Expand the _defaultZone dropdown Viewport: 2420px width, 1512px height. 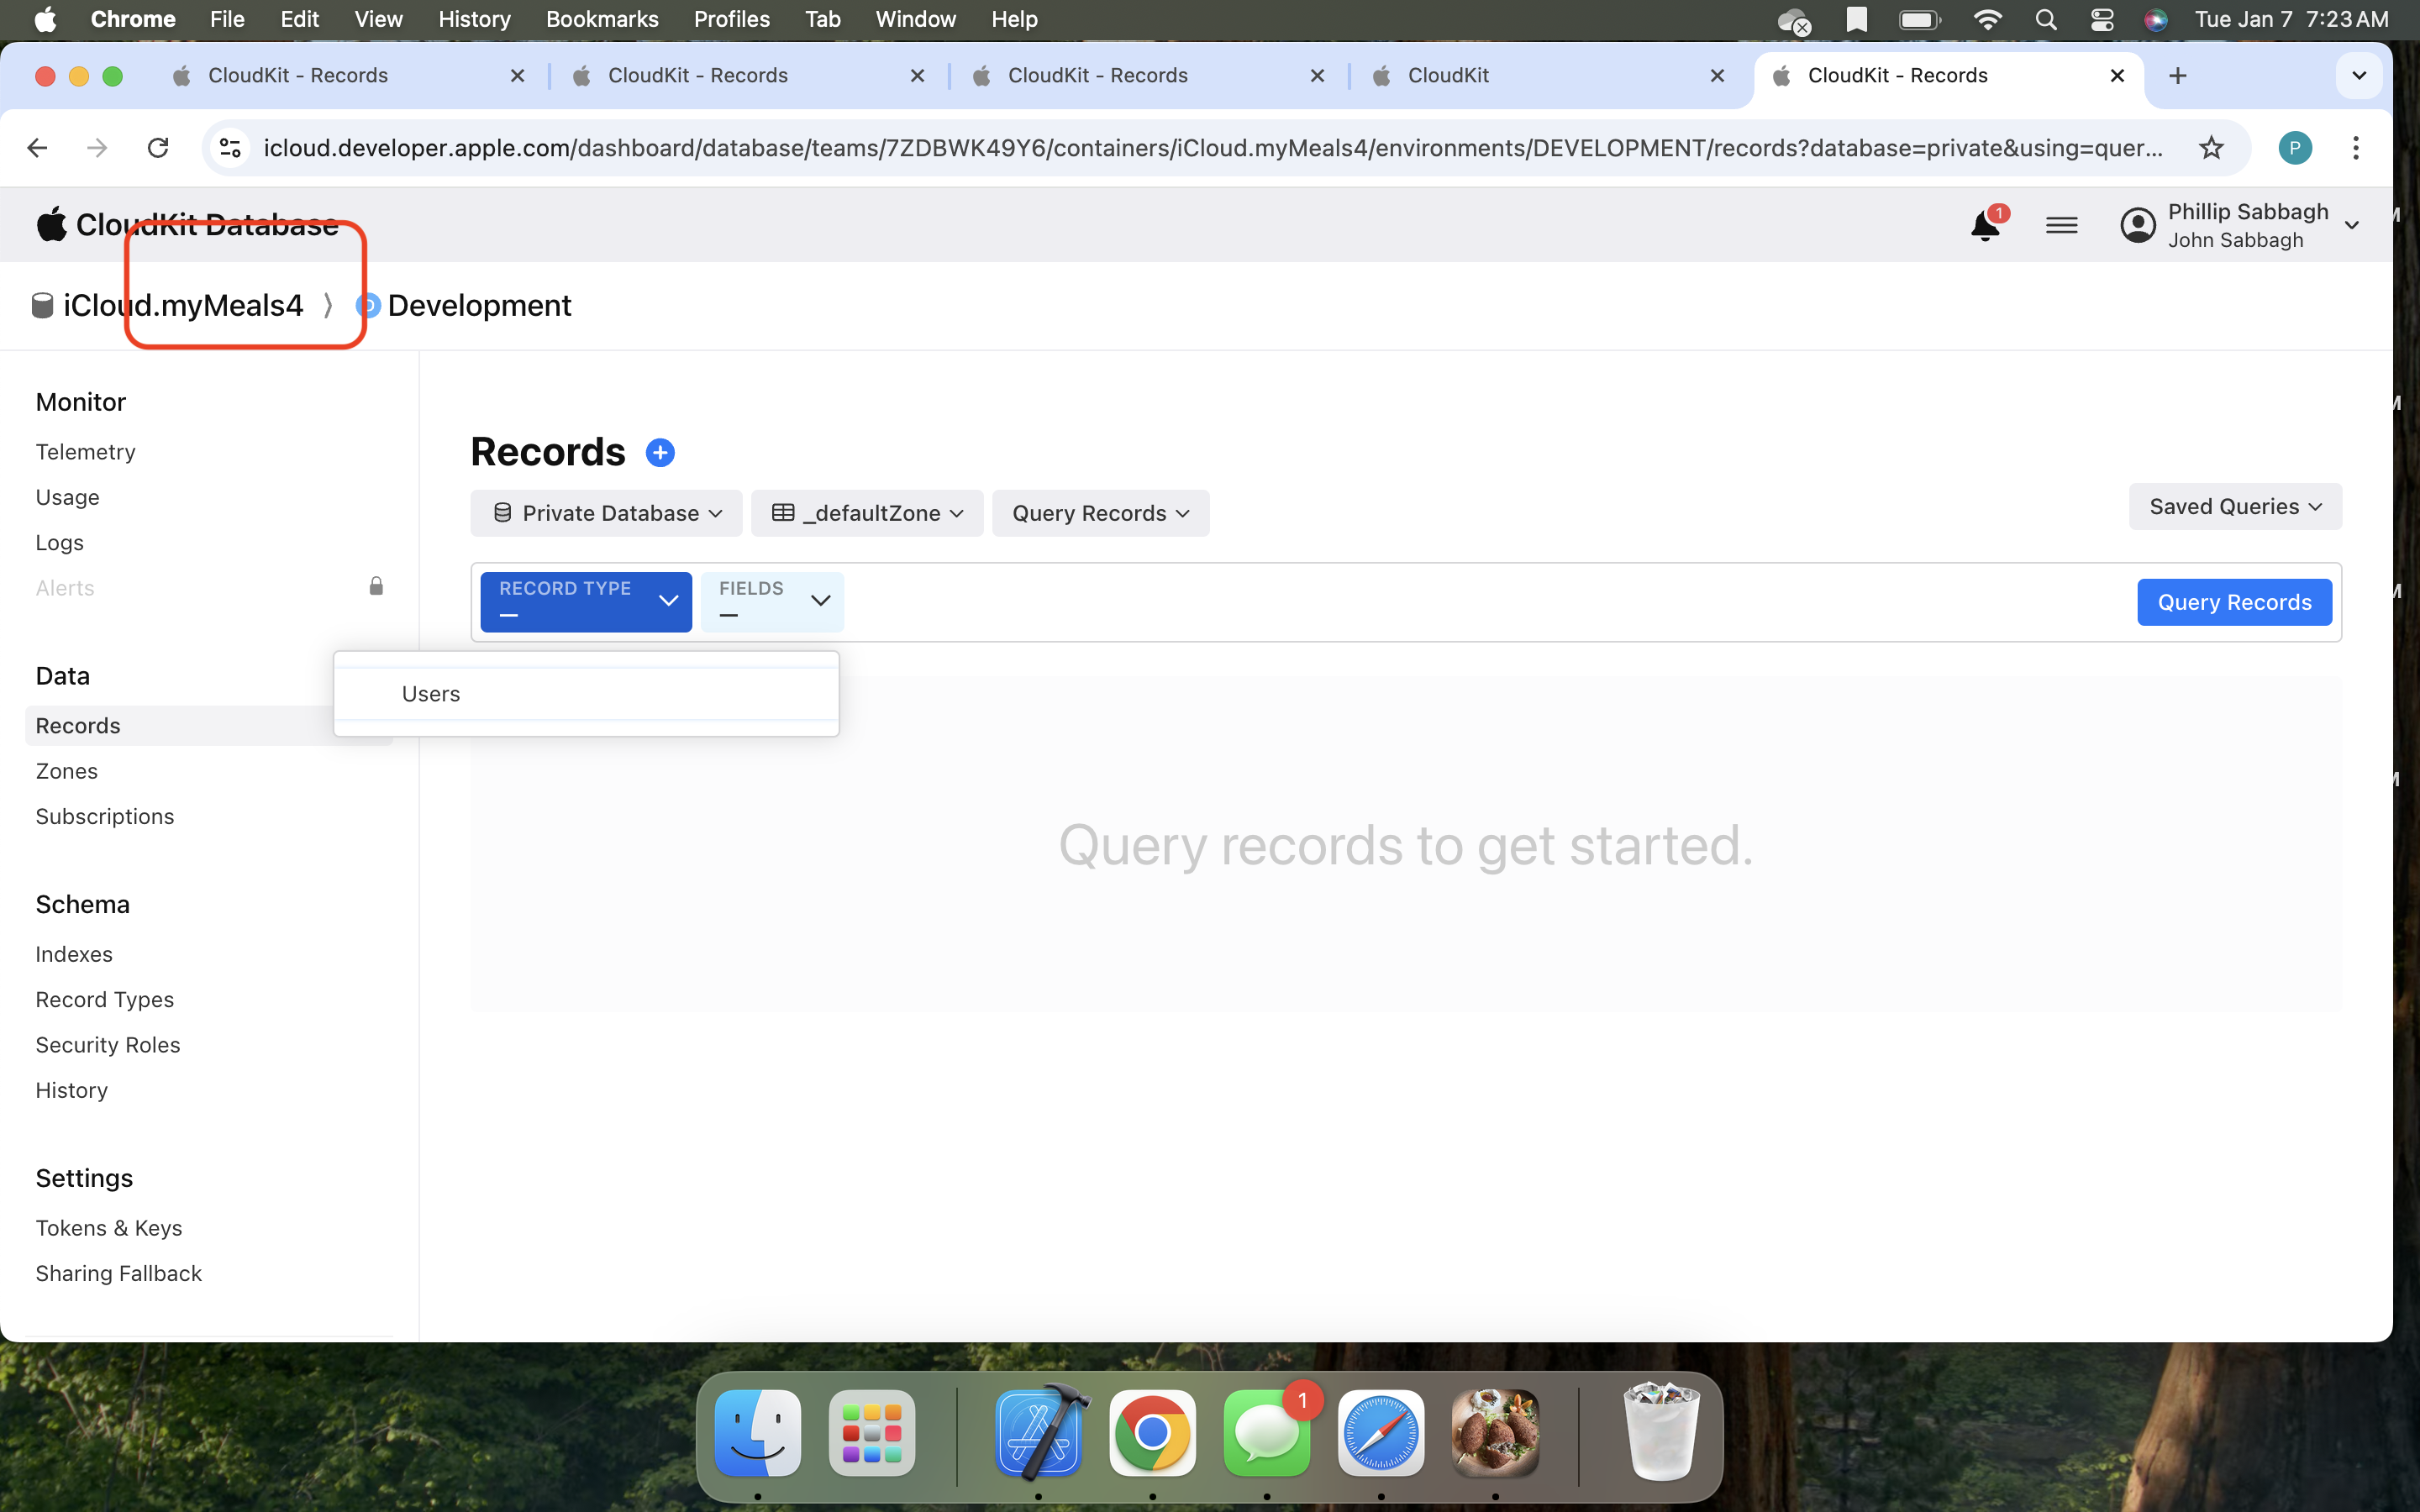867,513
